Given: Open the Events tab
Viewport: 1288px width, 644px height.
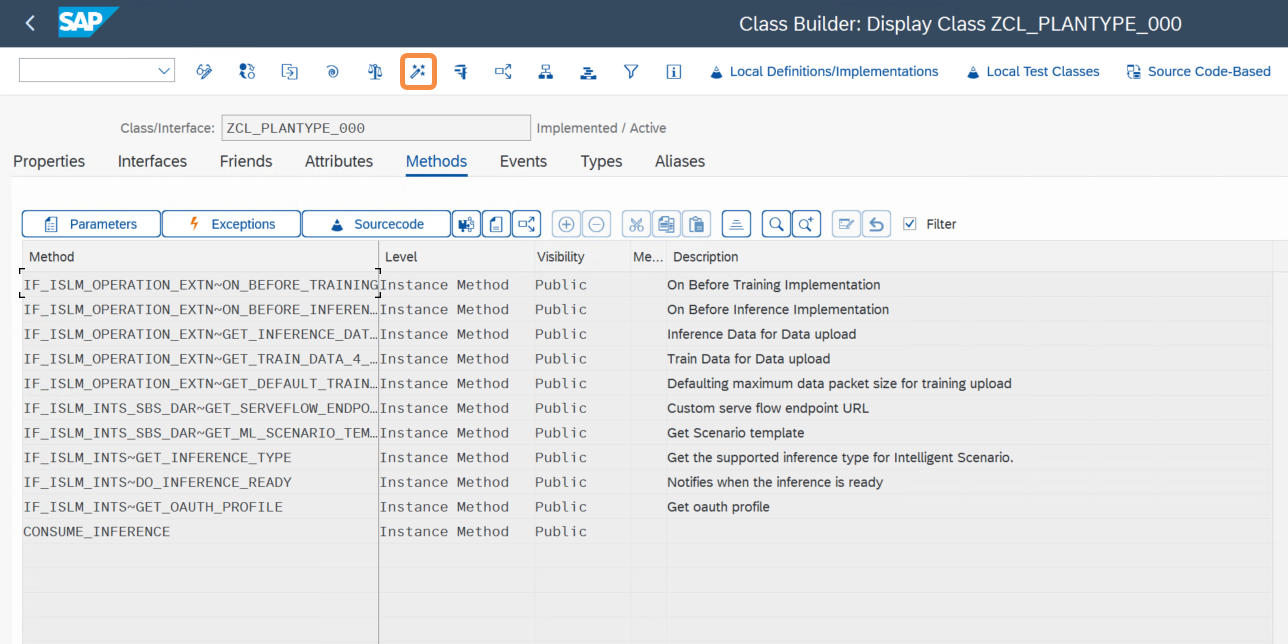Looking at the screenshot, I should tap(523, 161).
